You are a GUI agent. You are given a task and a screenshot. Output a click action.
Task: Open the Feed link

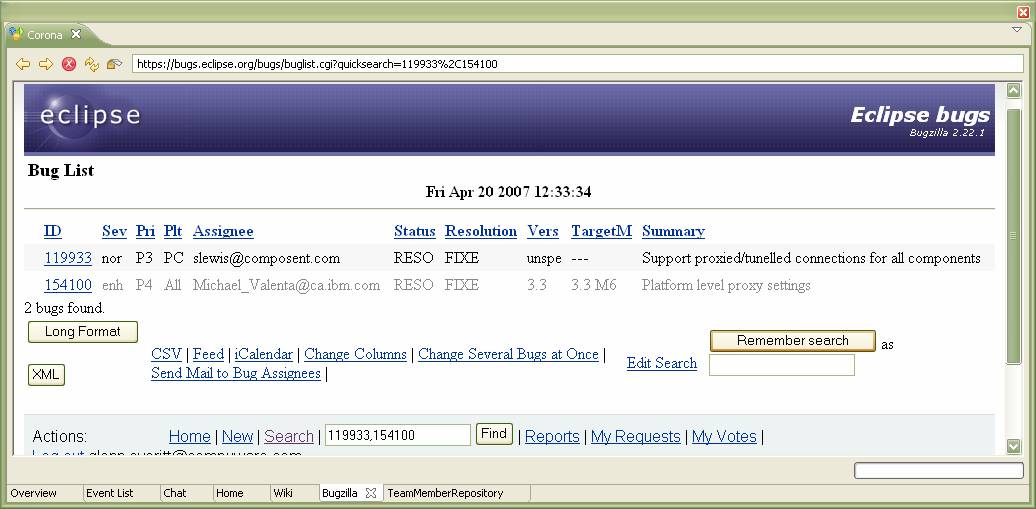208,354
